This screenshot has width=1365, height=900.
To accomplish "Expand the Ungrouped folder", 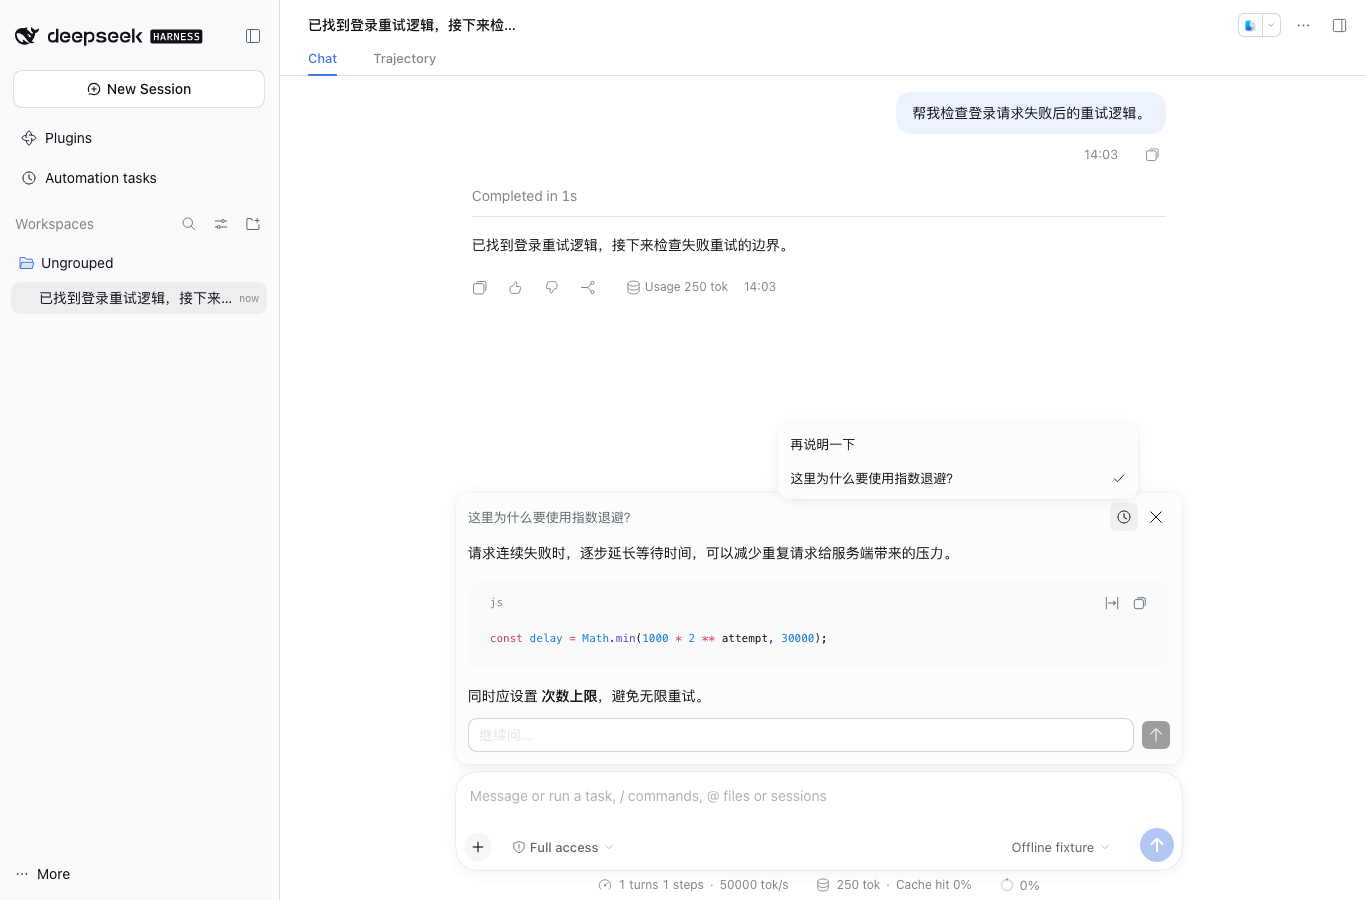I will 139,263.
